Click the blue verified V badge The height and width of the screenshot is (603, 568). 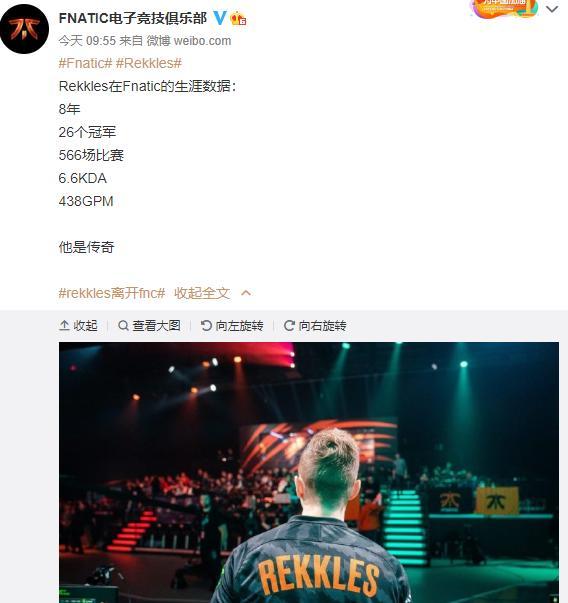(x=220, y=18)
